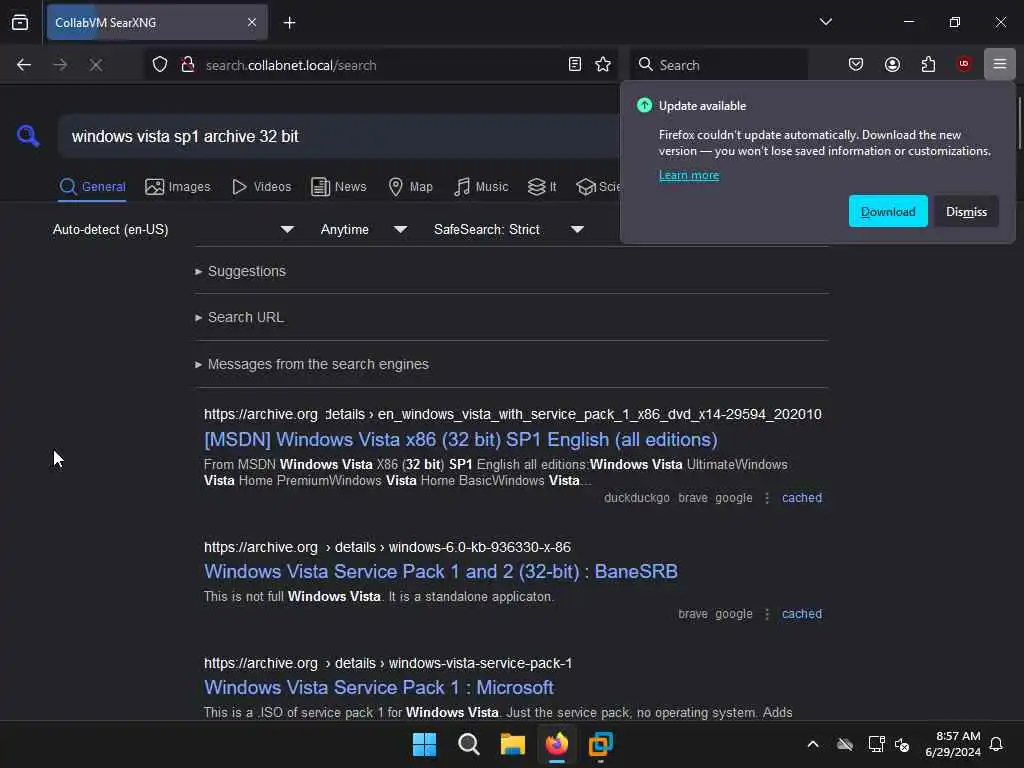Close the CollabVM SearXNG tab
1024x768 pixels.
click(x=252, y=22)
